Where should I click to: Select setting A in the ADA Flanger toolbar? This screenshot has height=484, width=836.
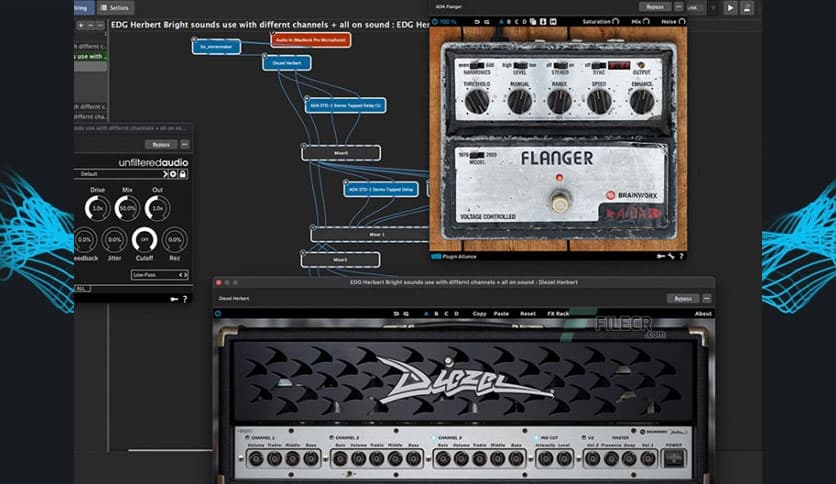pos(501,22)
